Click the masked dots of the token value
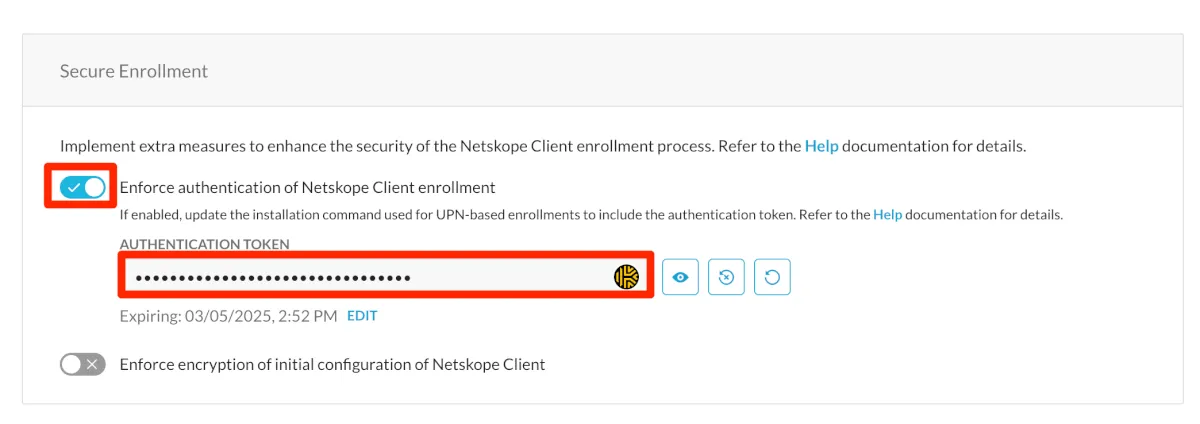 [x=273, y=277]
